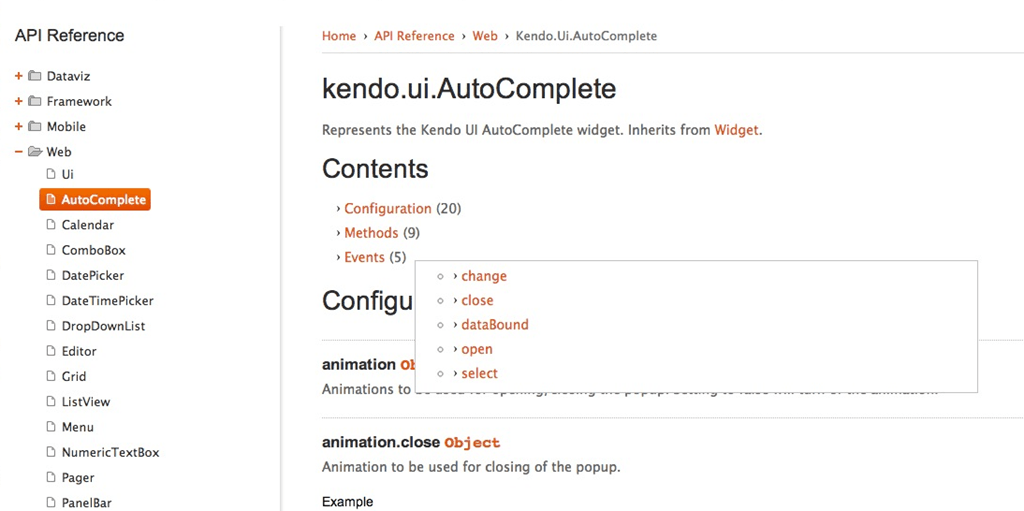
Task: Click the Dataviz folder icon
Action: click(x=35, y=76)
